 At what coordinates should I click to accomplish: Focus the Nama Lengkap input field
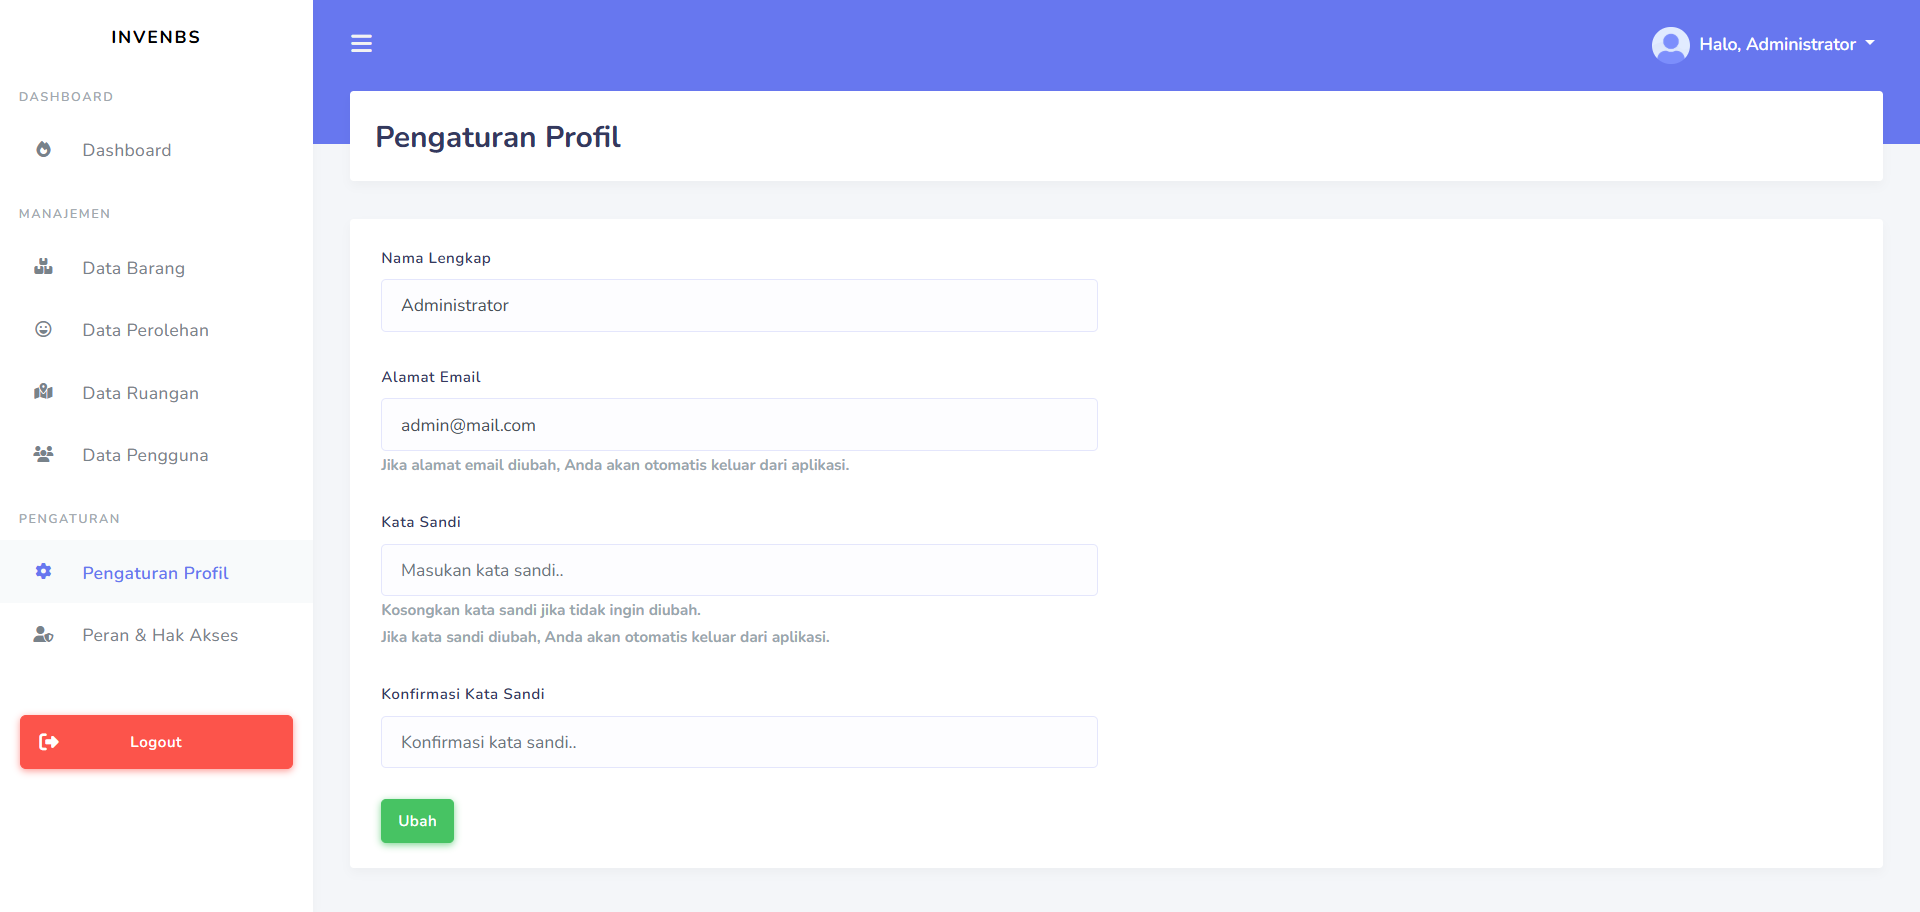(739, 305)
